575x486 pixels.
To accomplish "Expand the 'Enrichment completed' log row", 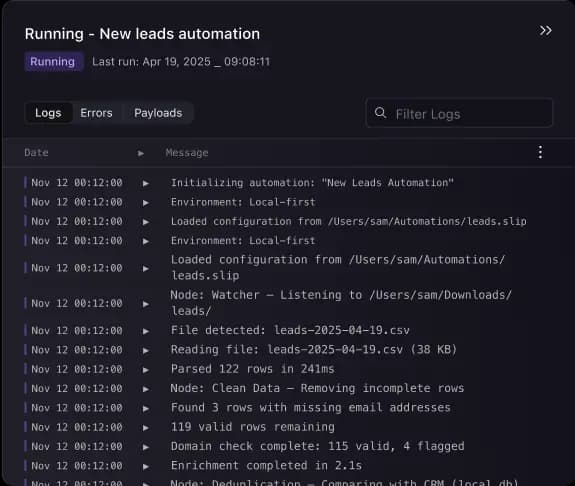I will click(146, 467).
